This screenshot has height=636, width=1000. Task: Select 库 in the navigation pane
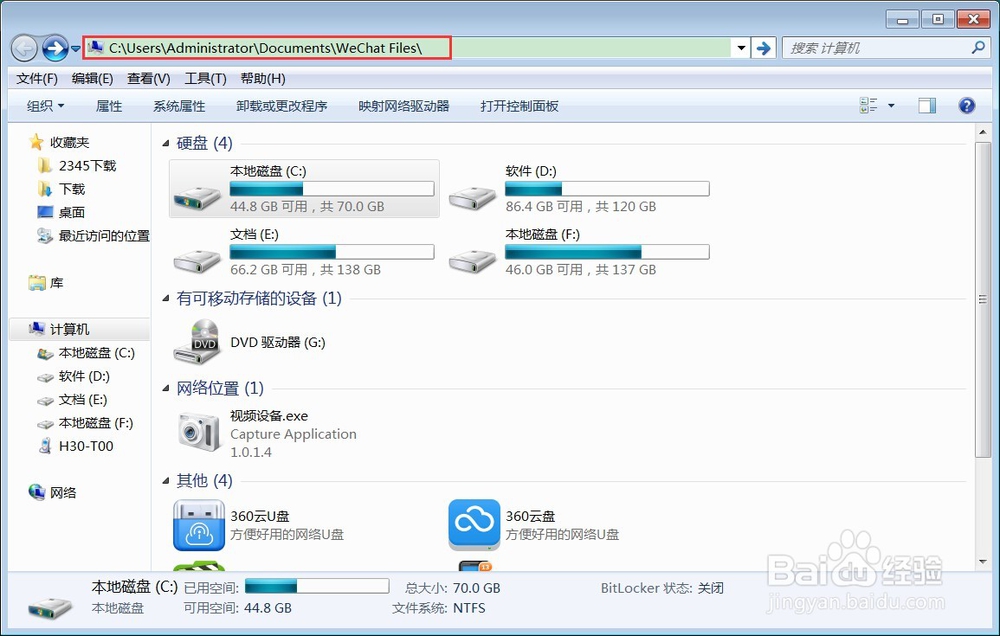(56, 283)
